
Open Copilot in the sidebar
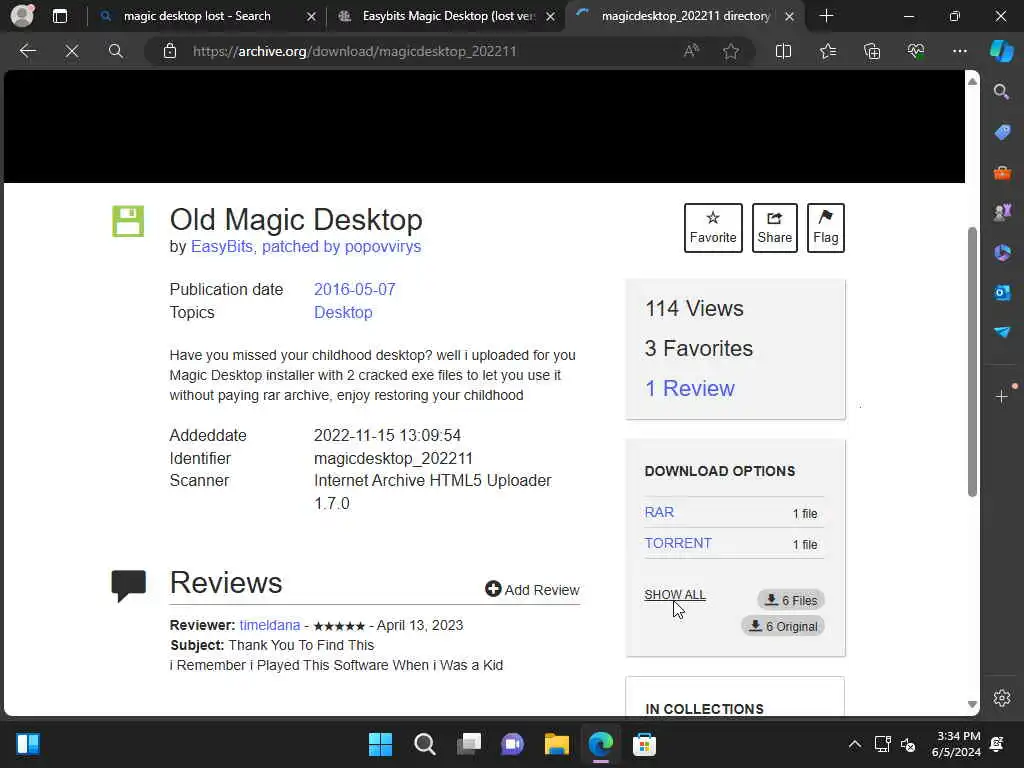pyautogui.click(x=1002, y=51)
